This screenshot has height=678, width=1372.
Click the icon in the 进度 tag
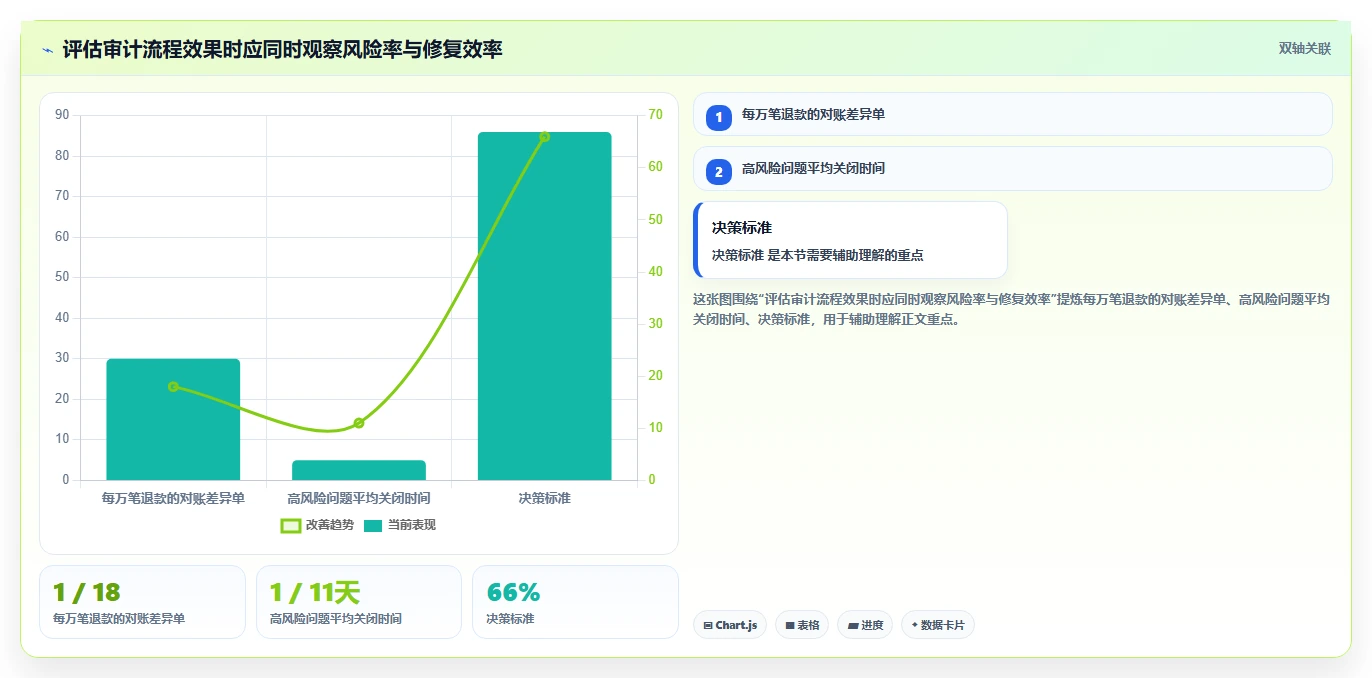click(x=852, y=625)
